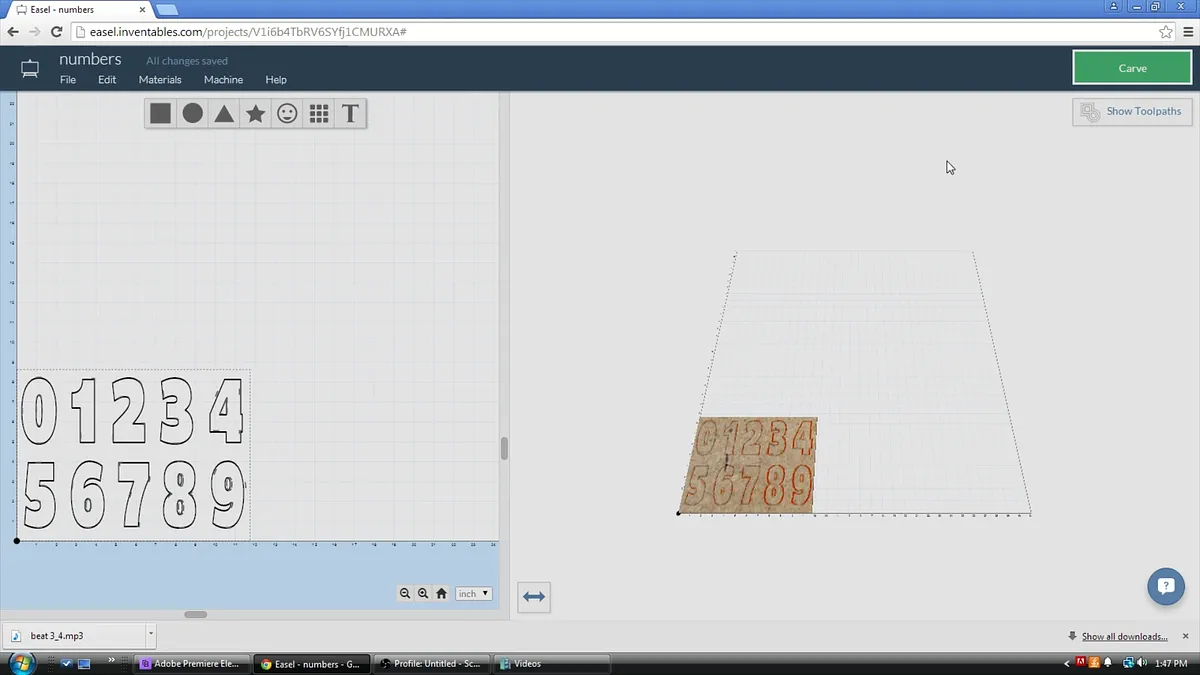Open the Materials menu
The image size is (1200, 675).
pos(160,80)
